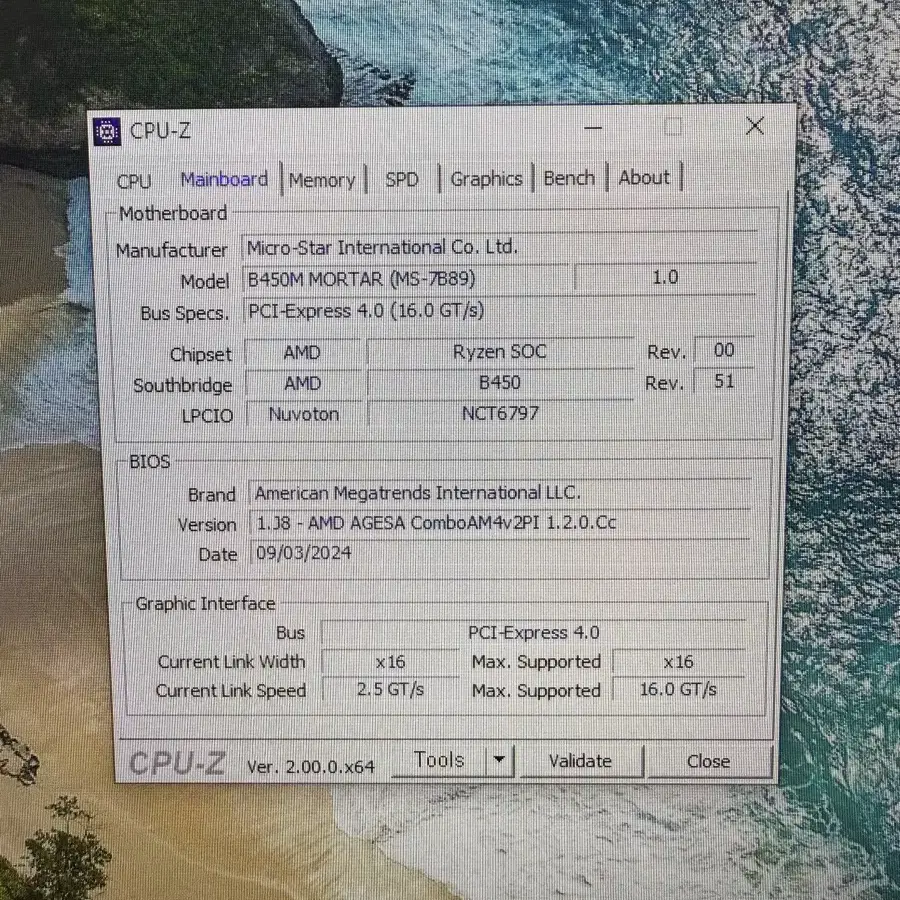Switch to the CPU tab
The width and height of the screenshot is (900, 900).
pos(134,181)
